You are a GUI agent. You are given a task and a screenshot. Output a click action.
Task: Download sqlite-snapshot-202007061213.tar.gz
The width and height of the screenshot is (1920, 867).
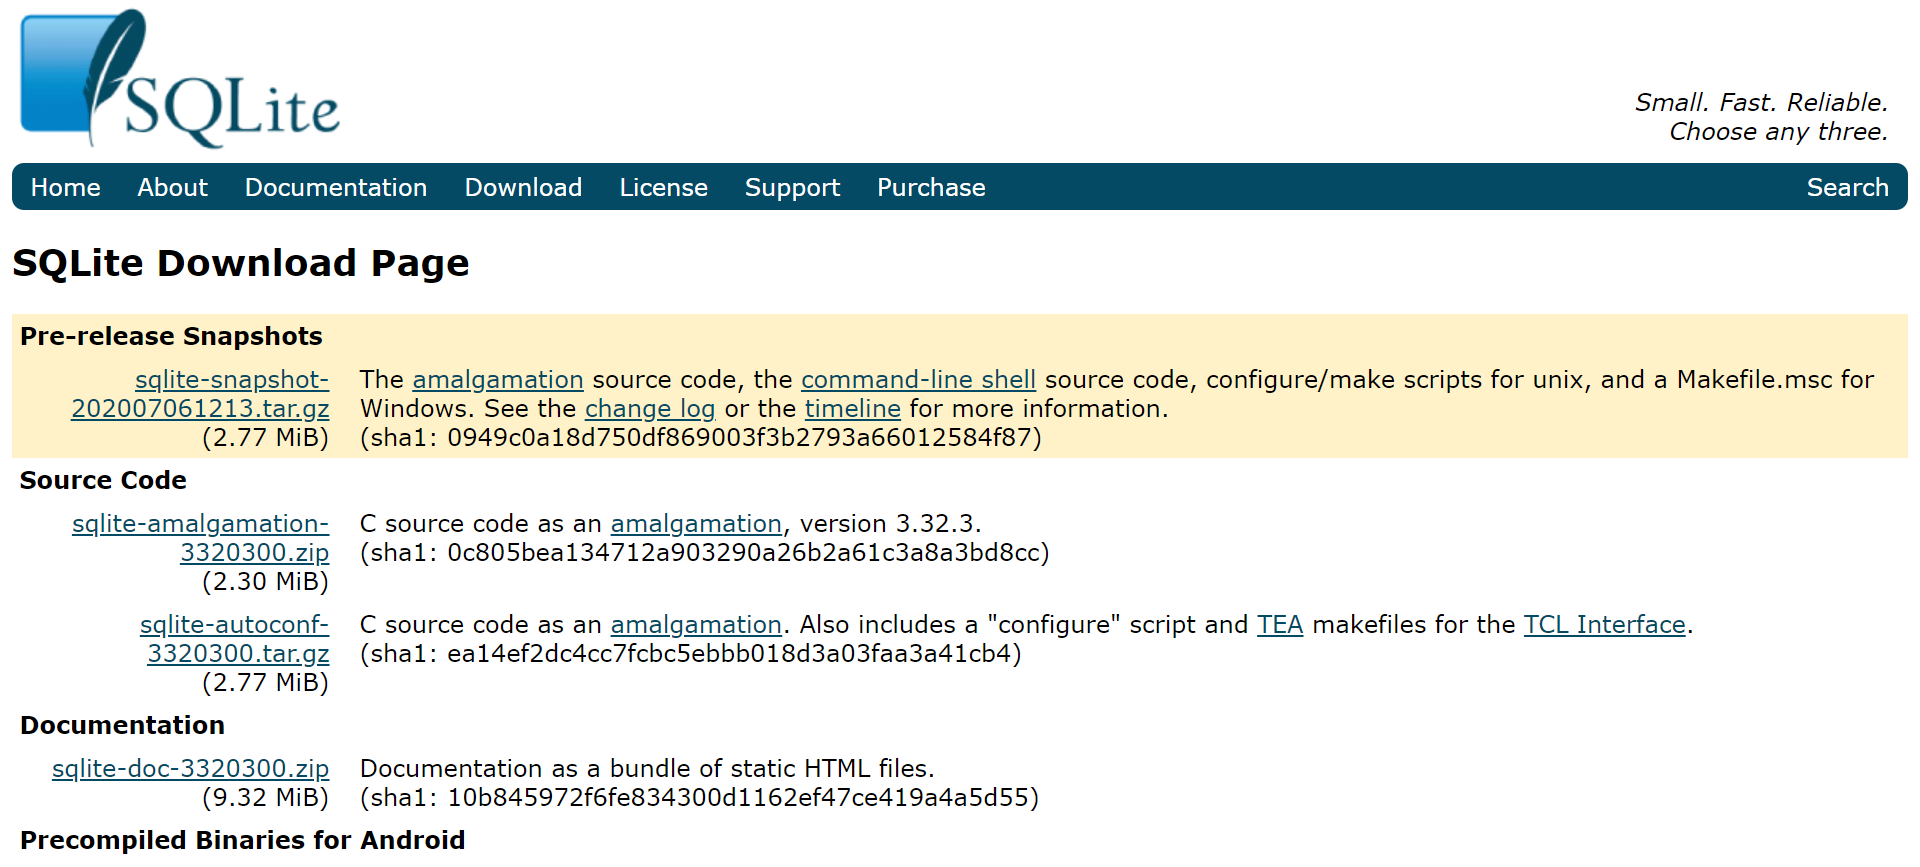tap(200, 394)
